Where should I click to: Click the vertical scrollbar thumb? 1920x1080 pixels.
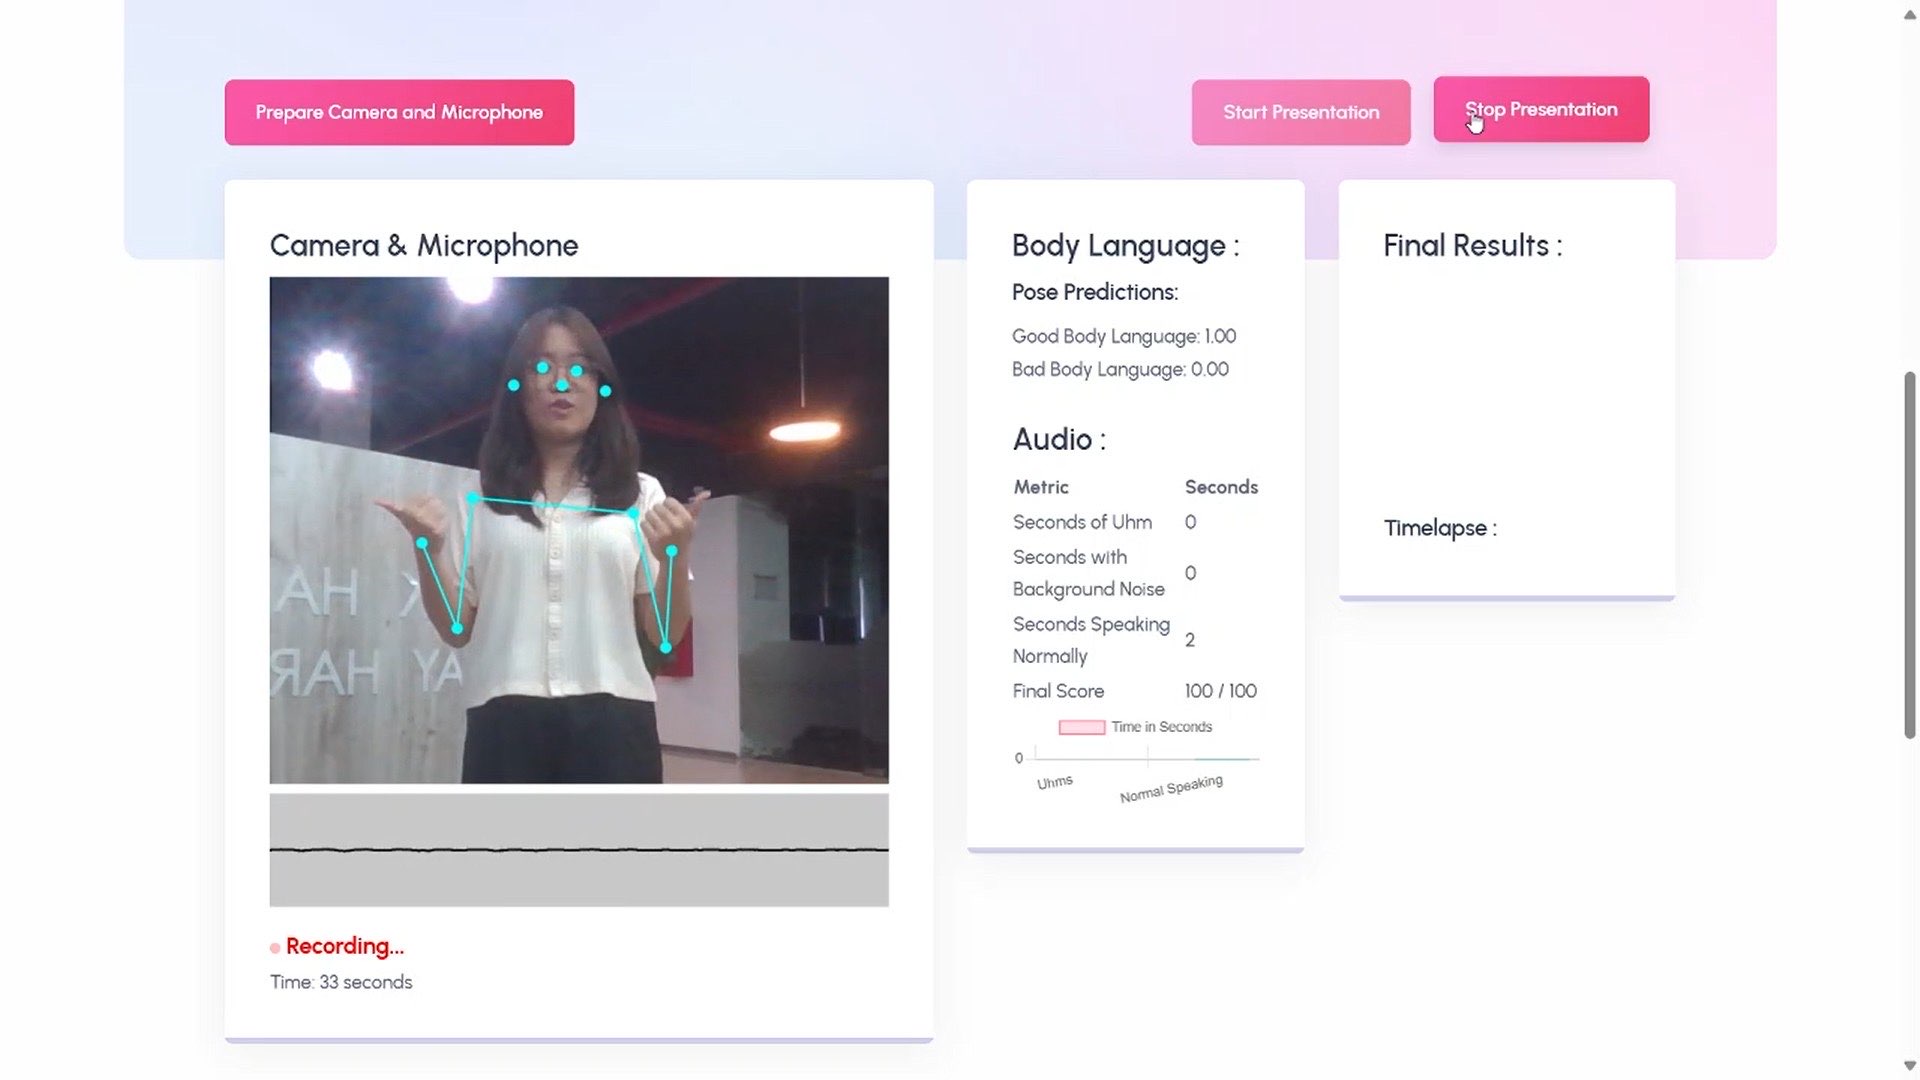point(1909,555)
